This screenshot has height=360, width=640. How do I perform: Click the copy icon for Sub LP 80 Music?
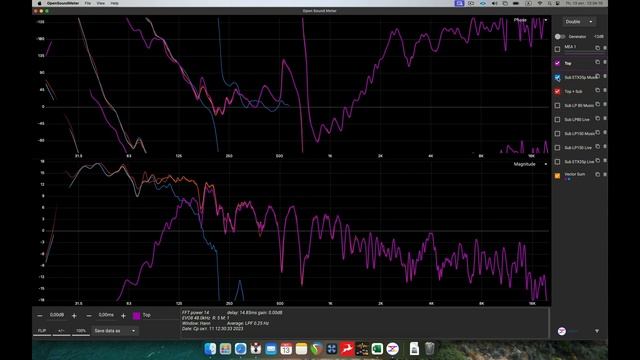[x=598, y=104]
